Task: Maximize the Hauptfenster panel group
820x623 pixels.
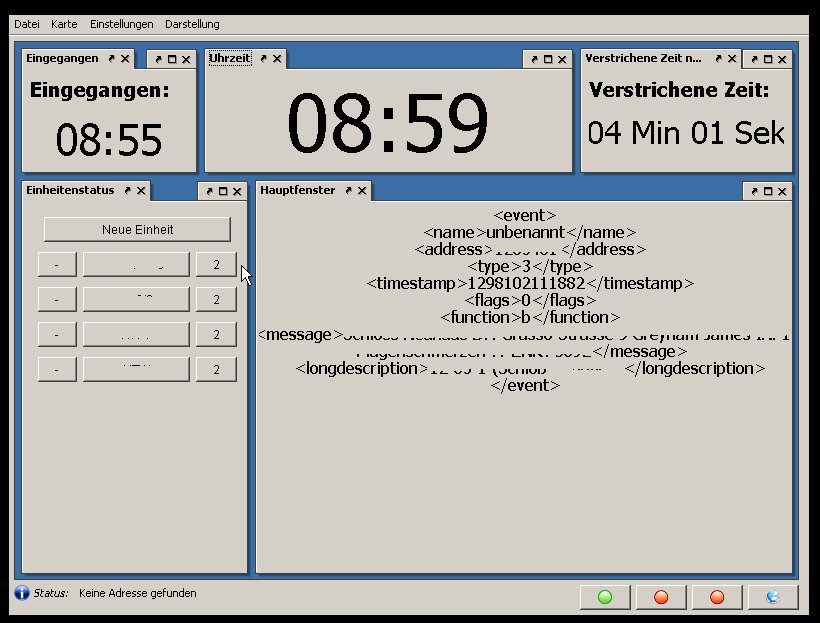Action: [768, 191]
